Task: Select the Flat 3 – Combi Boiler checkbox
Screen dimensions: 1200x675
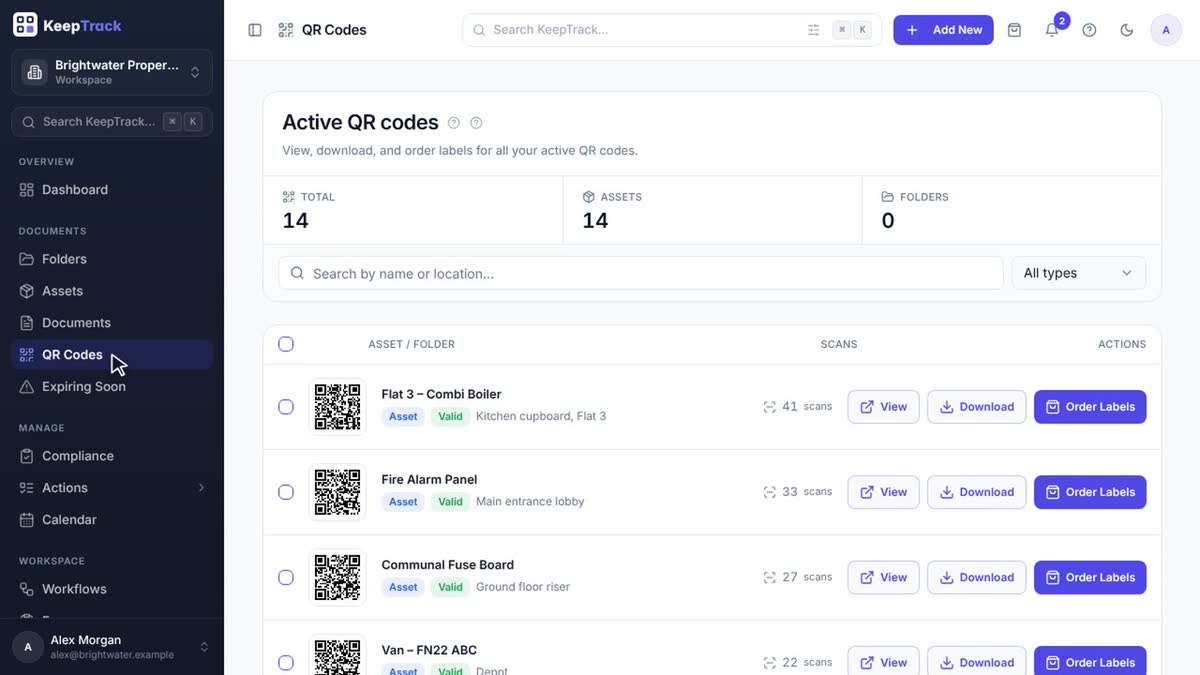Action: click(x=286, y=407)
